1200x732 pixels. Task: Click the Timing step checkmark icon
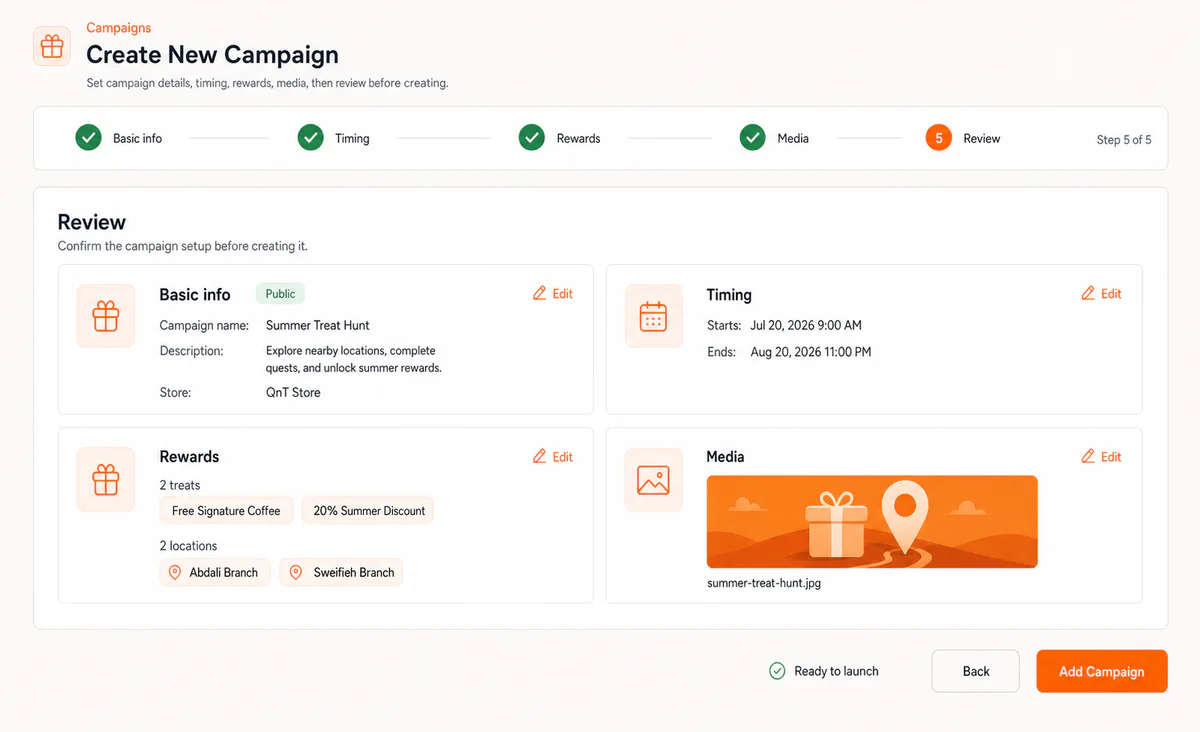[311, 138]
